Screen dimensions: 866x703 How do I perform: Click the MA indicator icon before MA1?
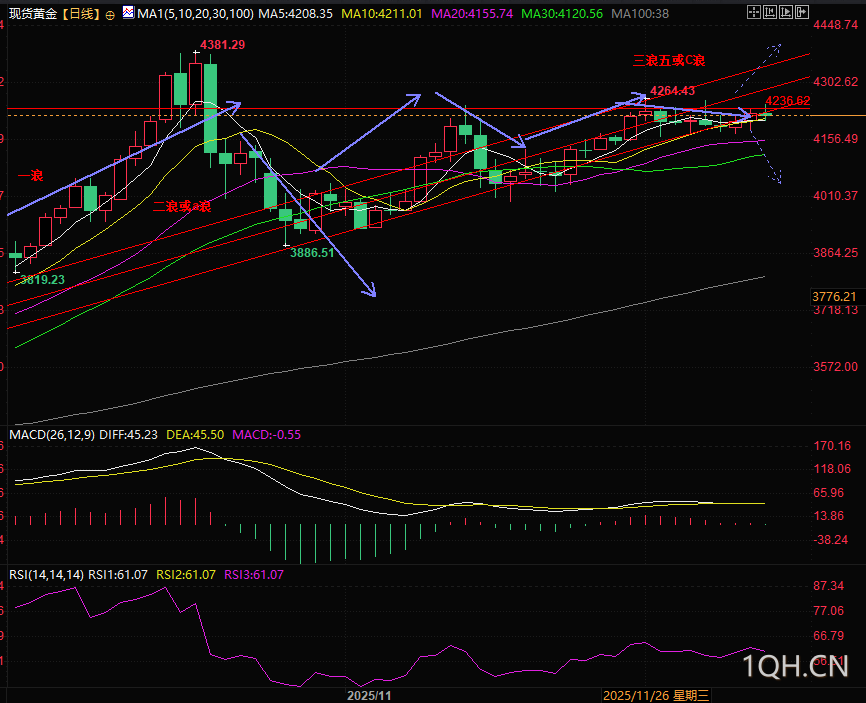pyautogui.click(x=127, y=15)
